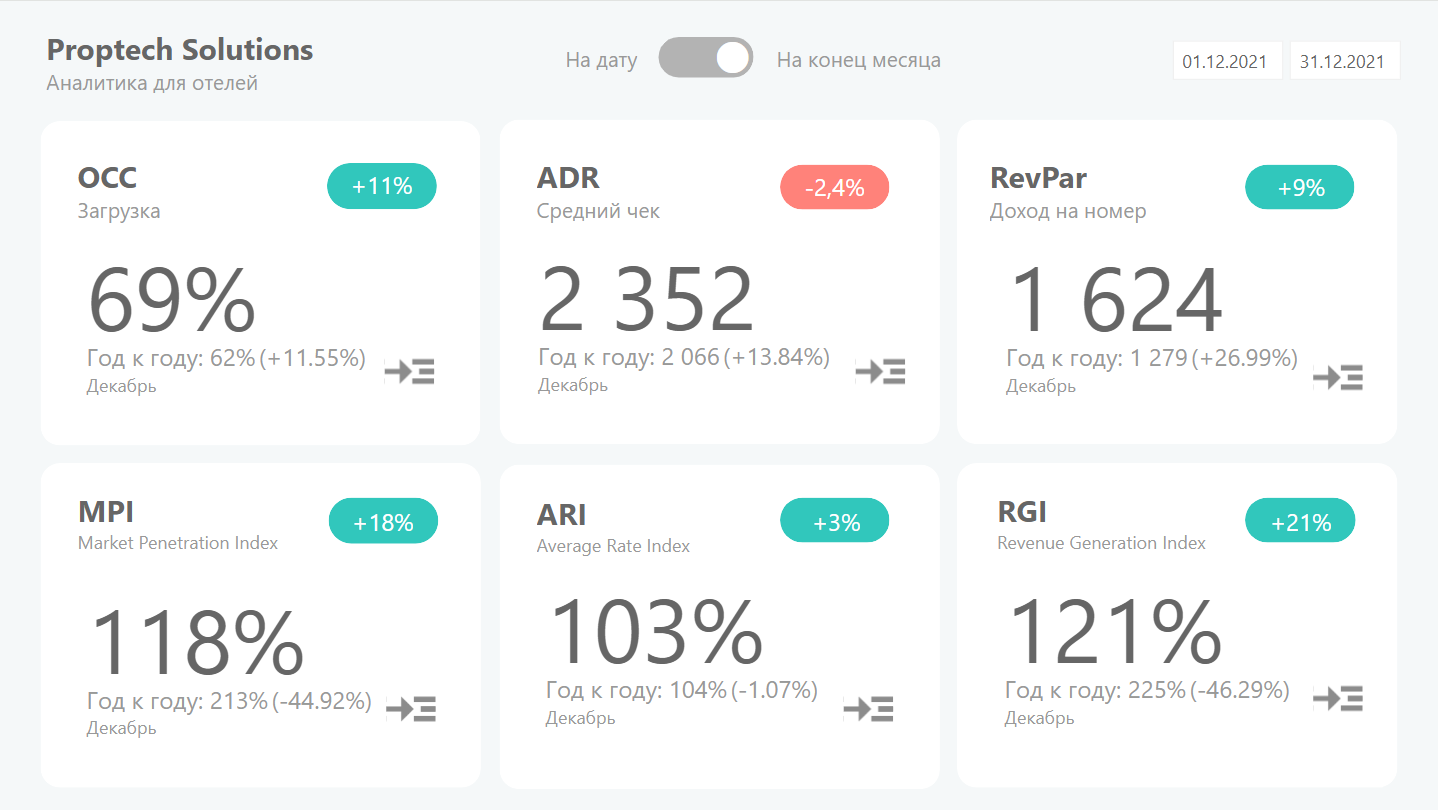Toggle switch between date and month-end
Viewport: 1438px width, 810px height.
pyautogui.click(x=706, y=58)
